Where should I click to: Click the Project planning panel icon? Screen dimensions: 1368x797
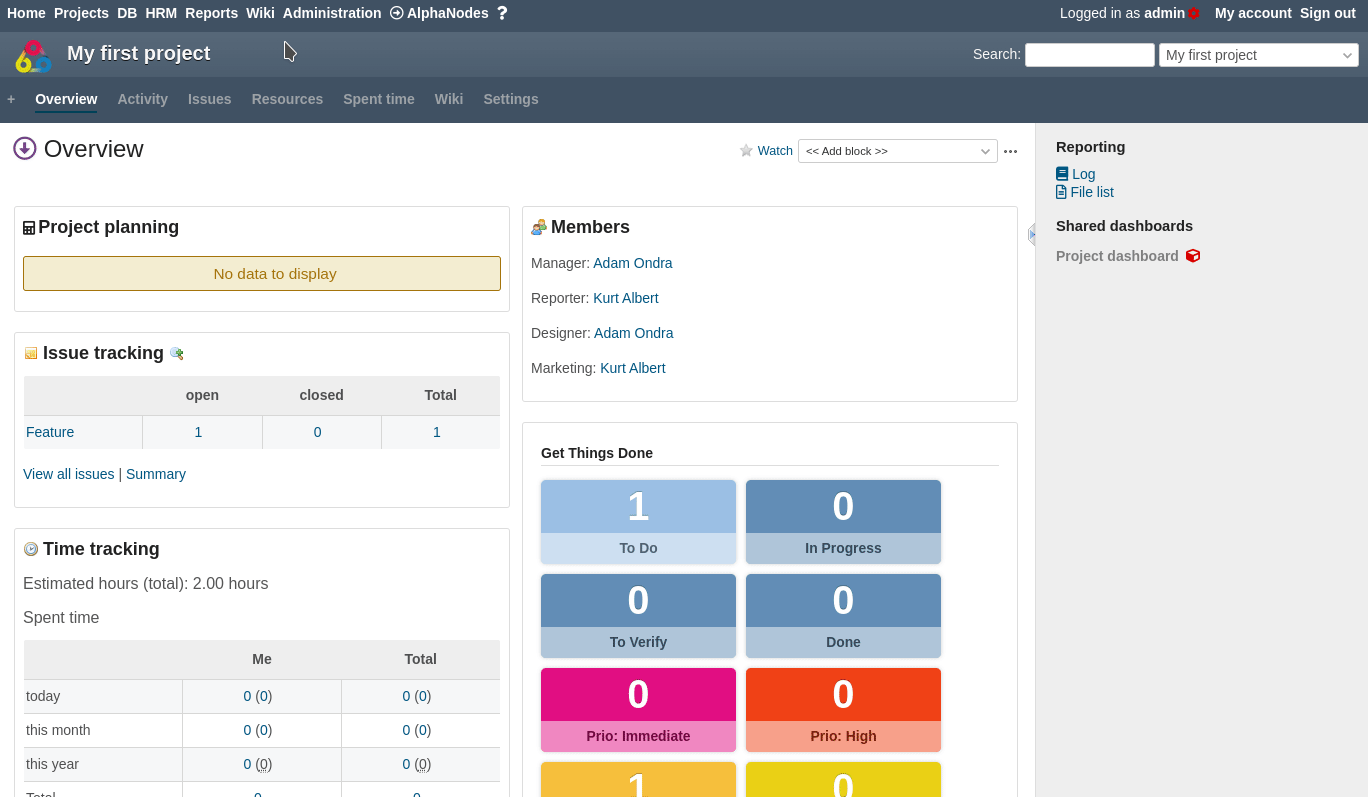(x=29, y=226)
